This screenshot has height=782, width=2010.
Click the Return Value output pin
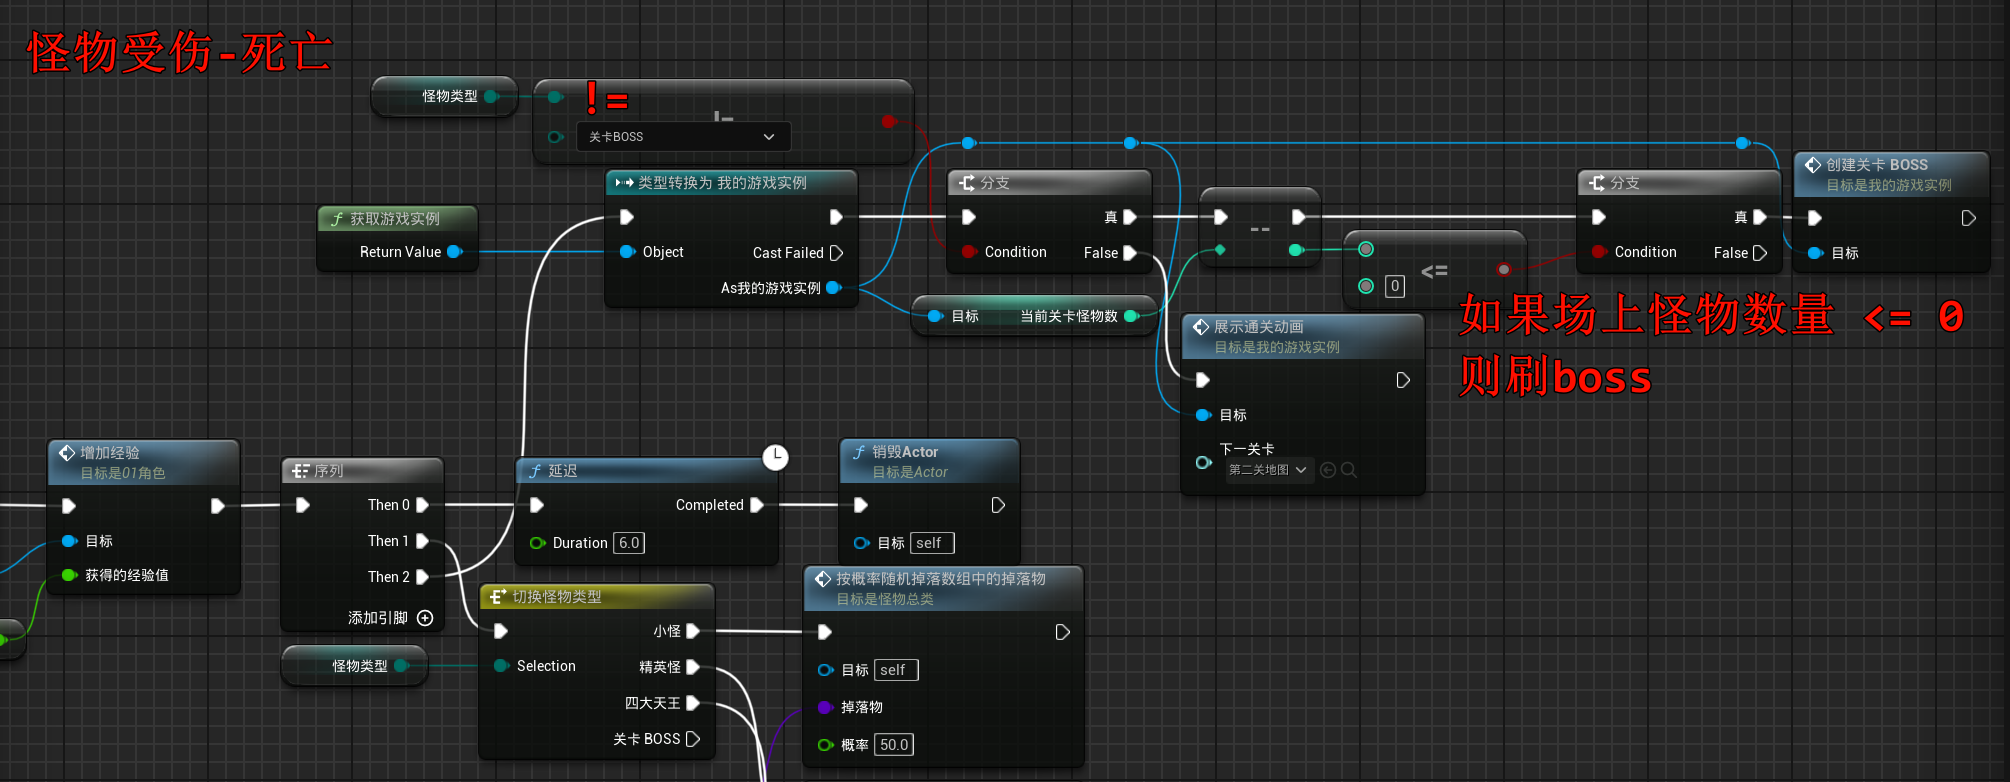pos(454,252)
